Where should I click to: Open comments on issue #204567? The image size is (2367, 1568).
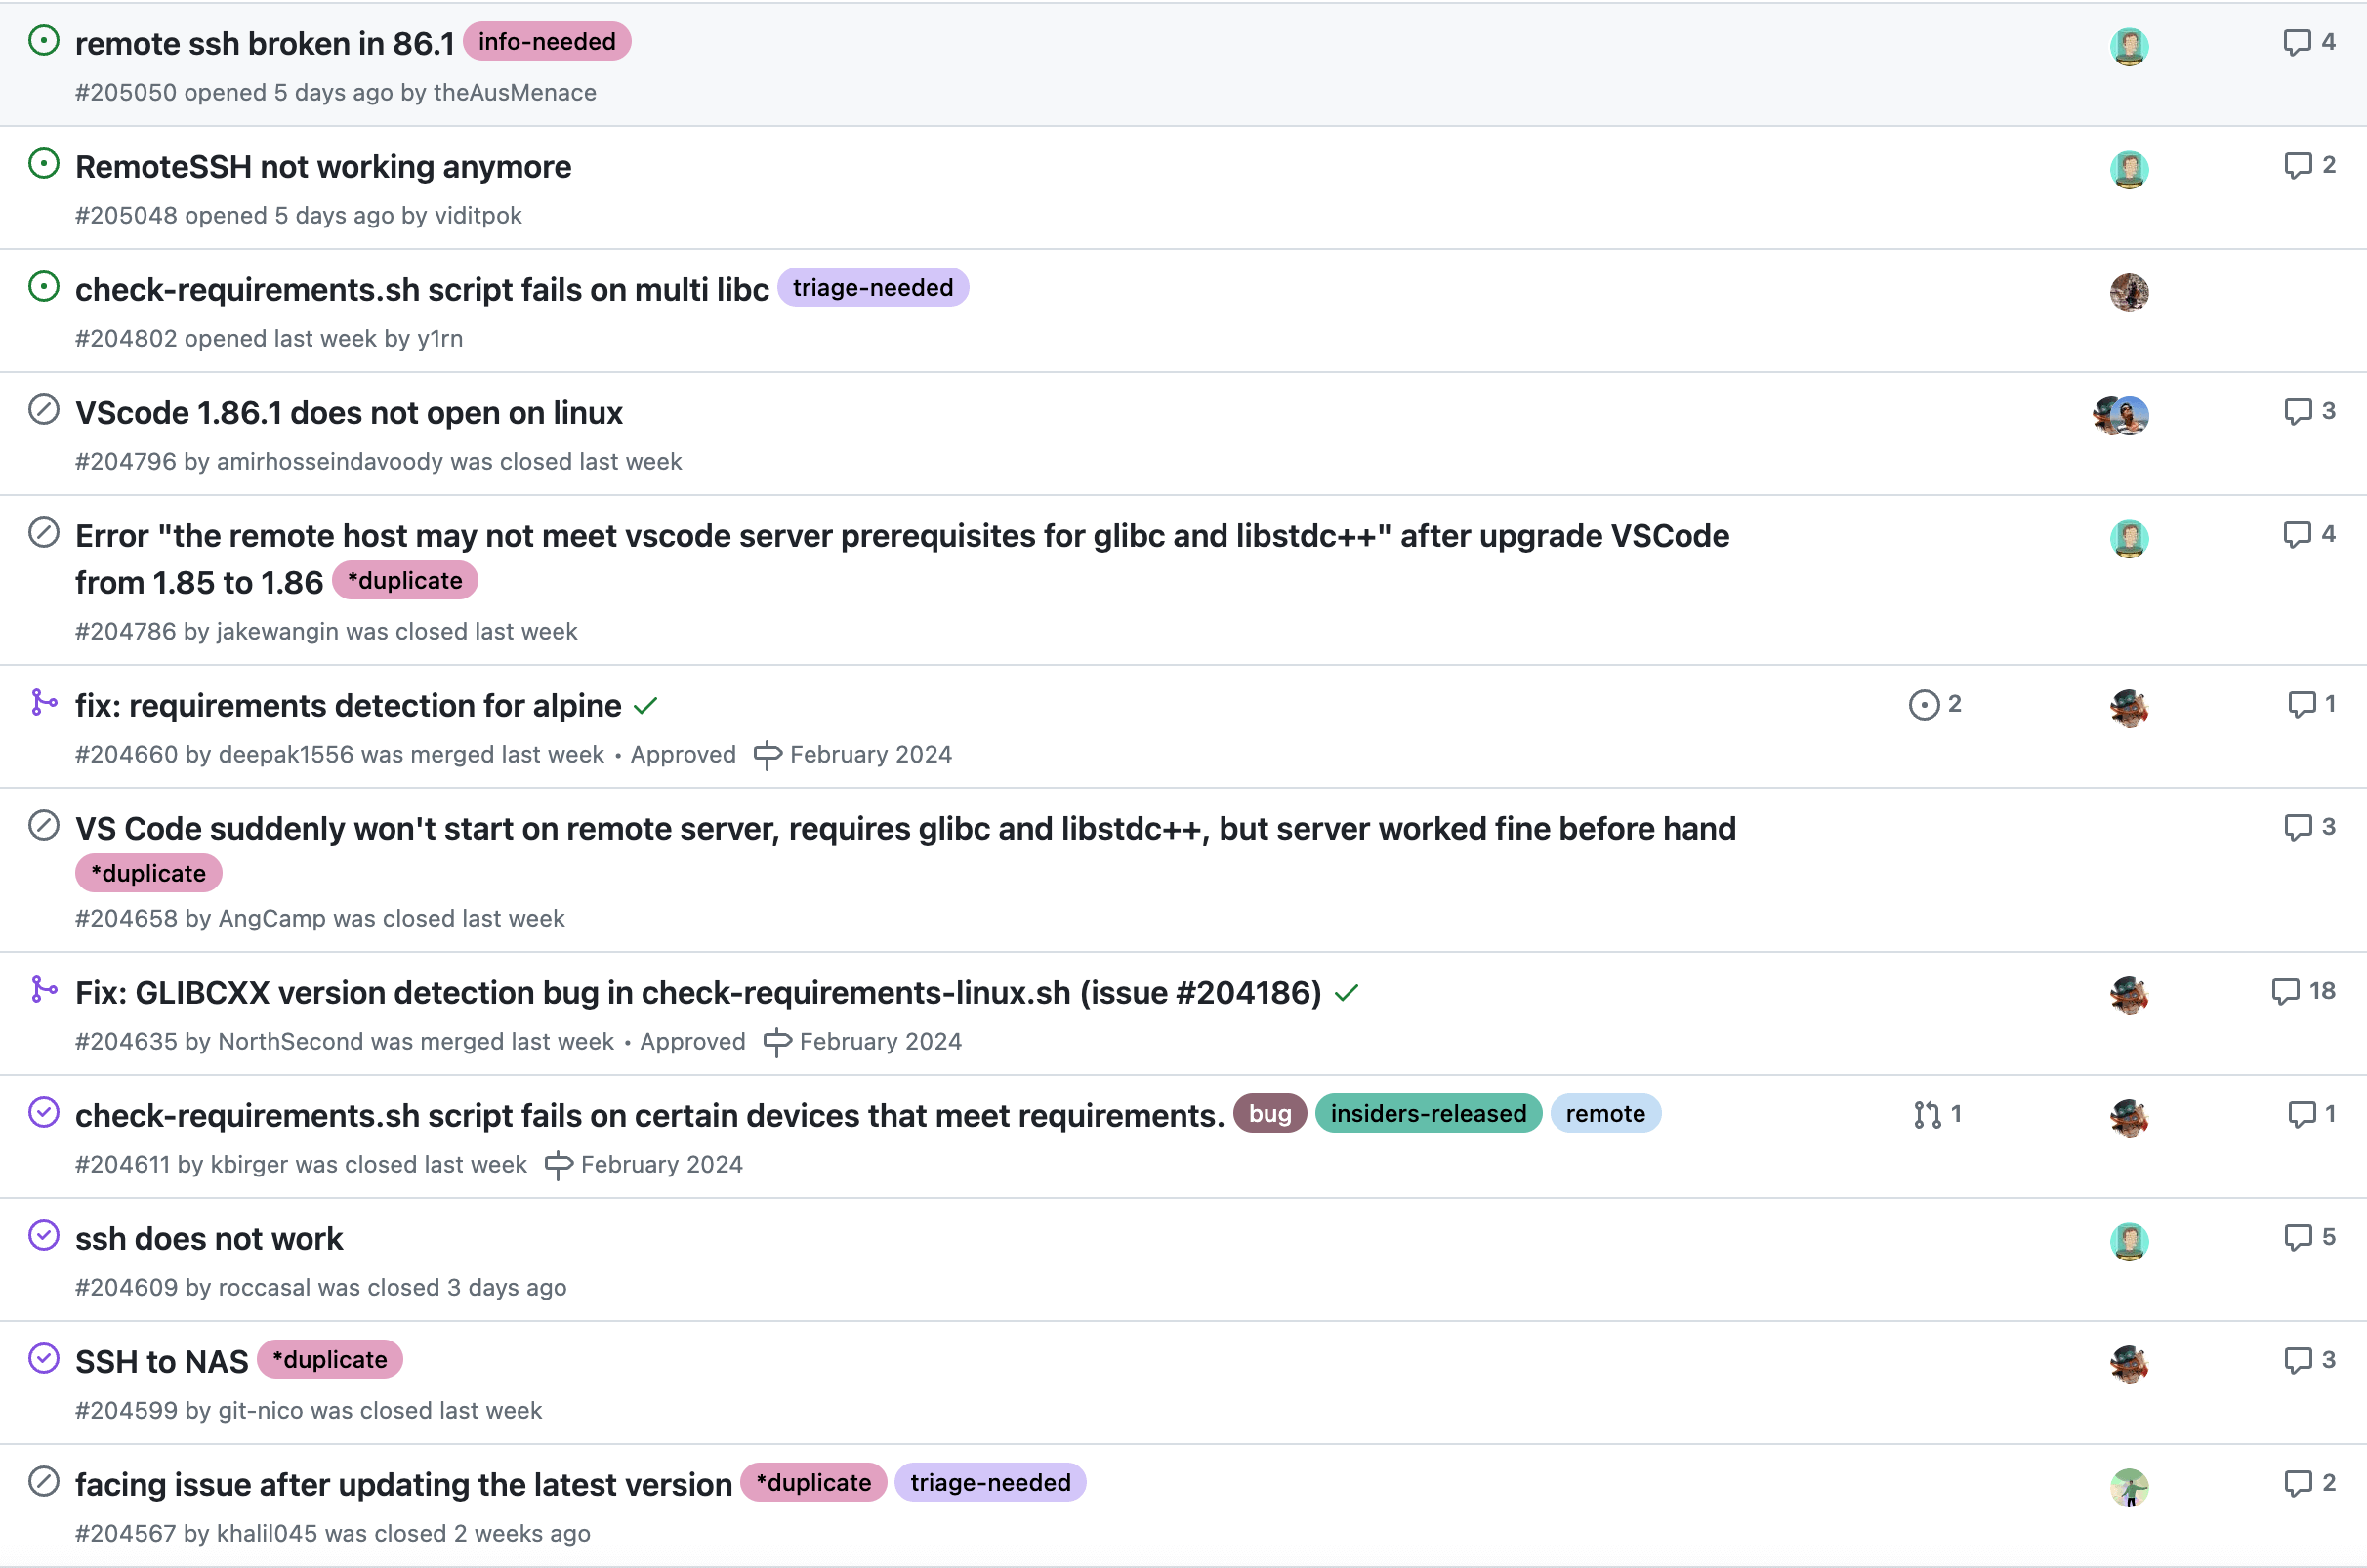click(x=2309, y=1483)
